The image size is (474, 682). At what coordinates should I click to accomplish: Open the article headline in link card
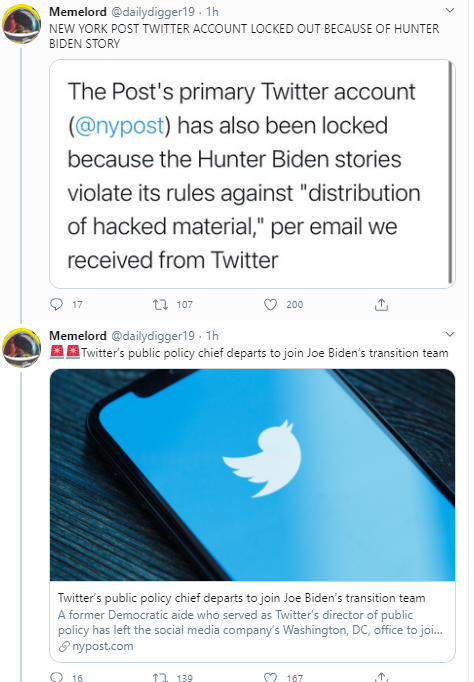coord(242,598)
